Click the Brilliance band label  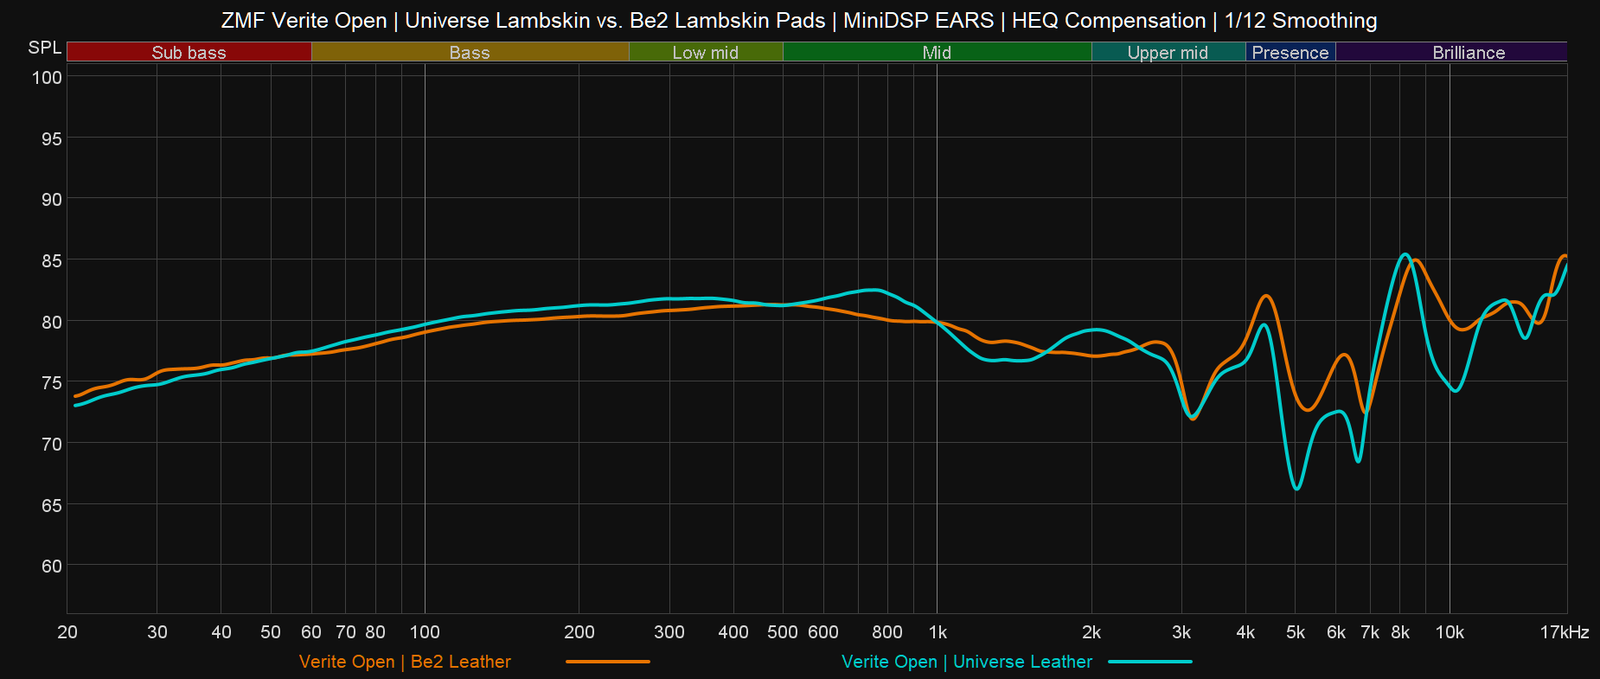[1468, 53]
